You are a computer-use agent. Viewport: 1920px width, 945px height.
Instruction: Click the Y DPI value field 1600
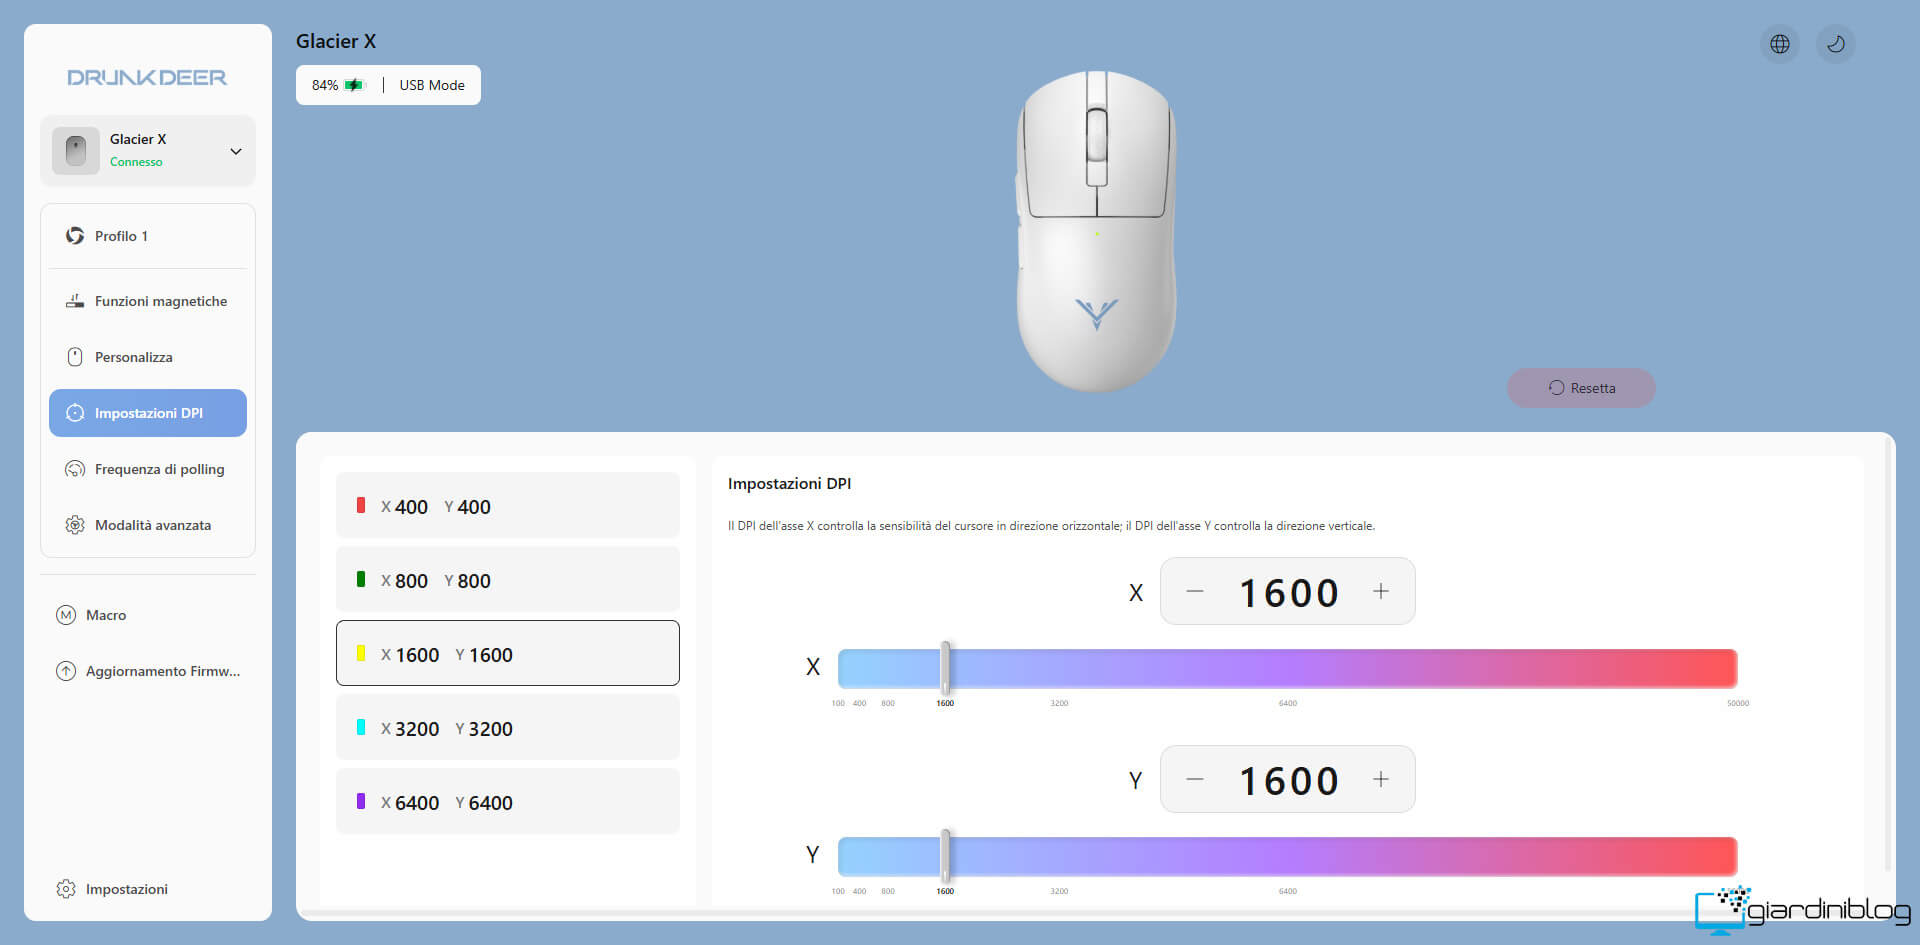(1288, 781)
